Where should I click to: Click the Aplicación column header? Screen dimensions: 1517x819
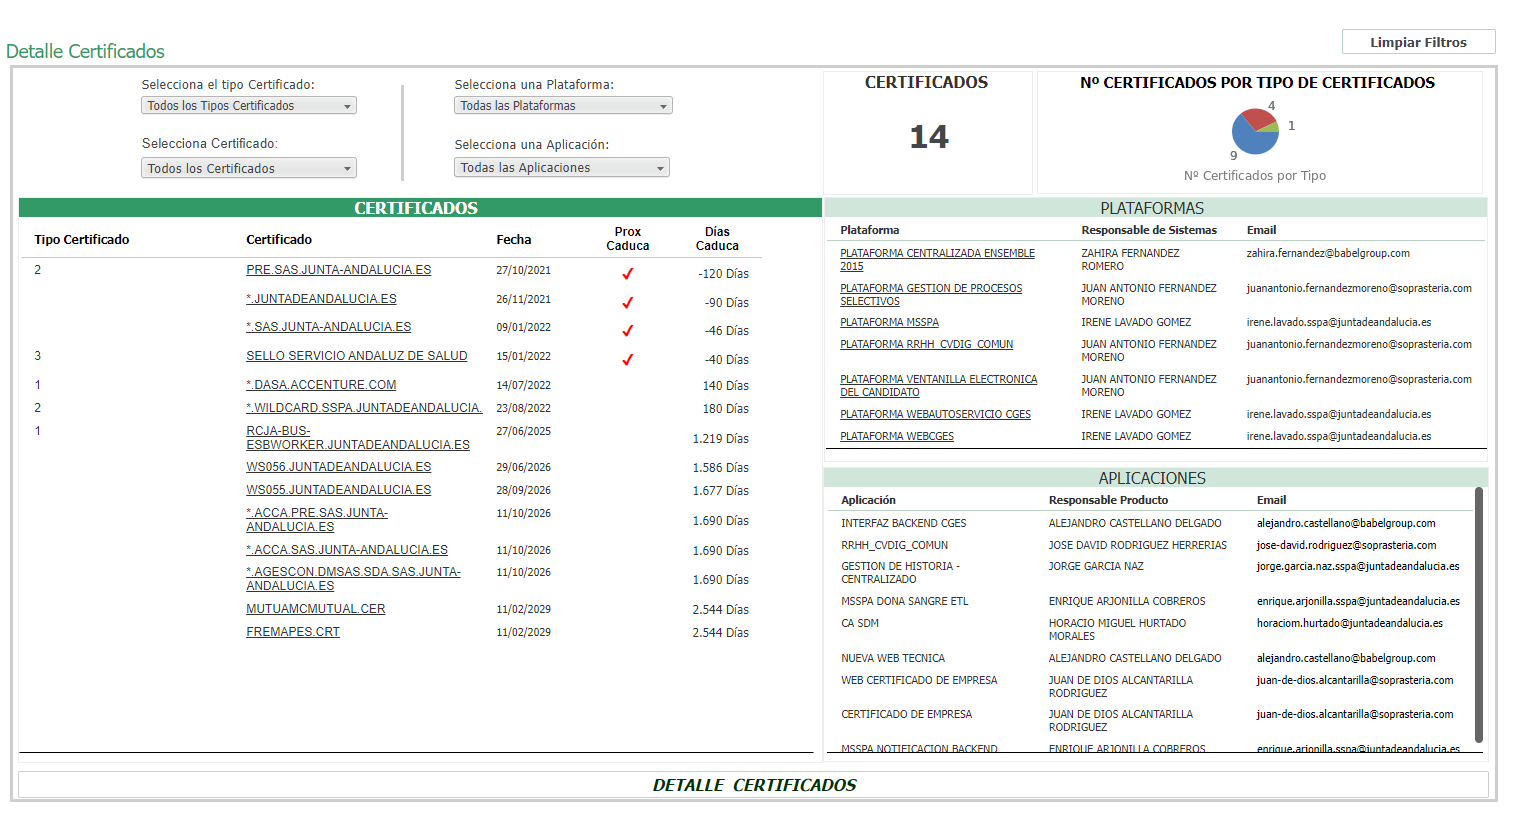coord(868,500)
